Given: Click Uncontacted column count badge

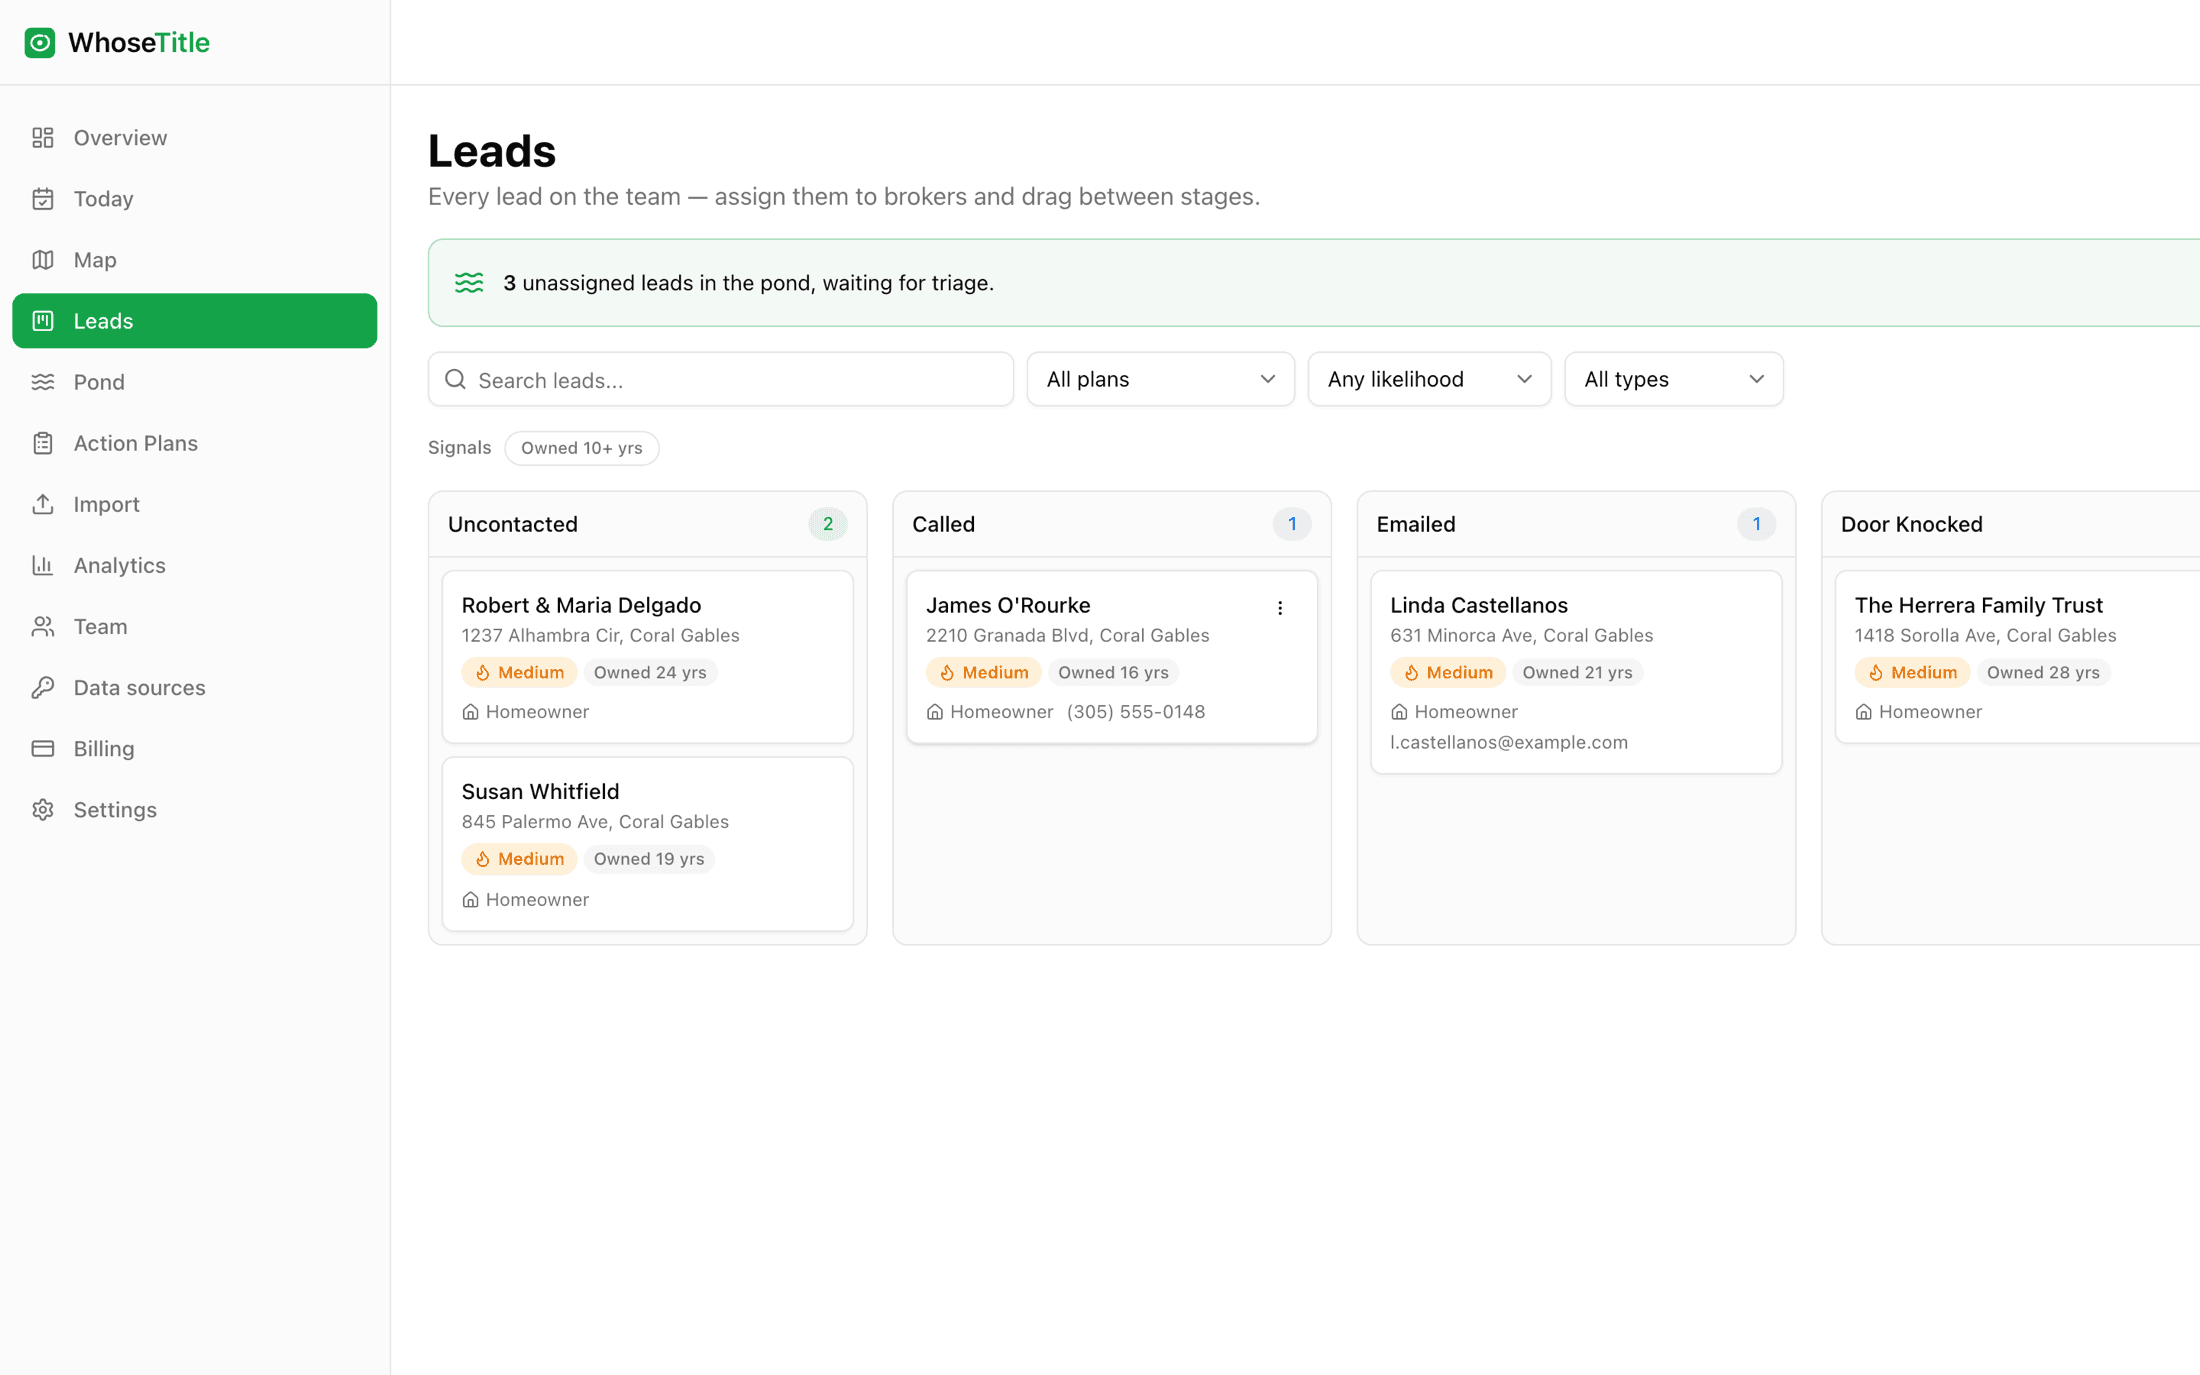Looking at the screenshot, I should point(827,524).
